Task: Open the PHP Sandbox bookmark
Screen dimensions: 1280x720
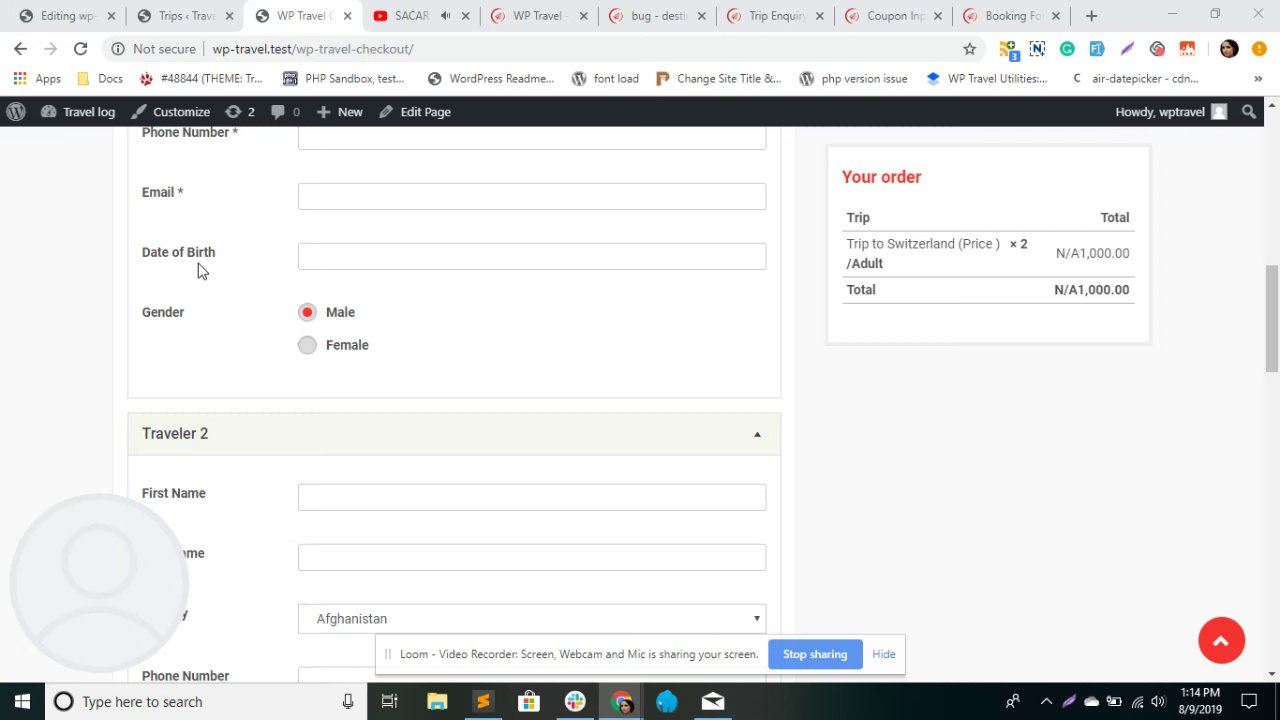Action: [x=343, y=78]
